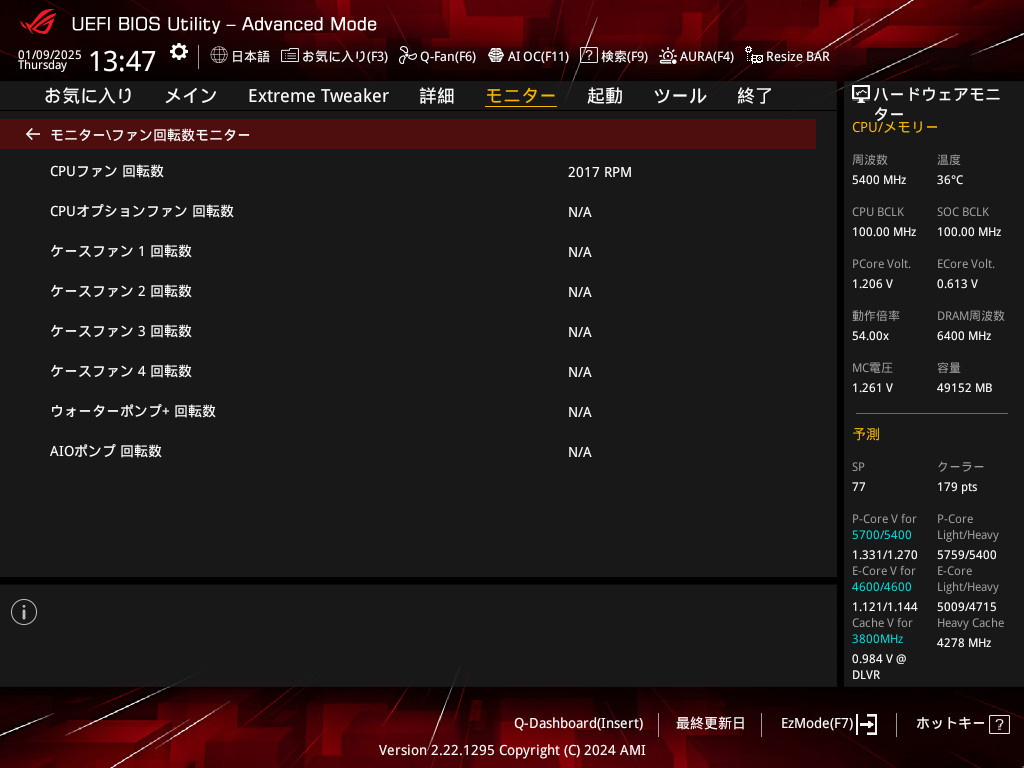Switch to EzMode(F7)
The image size is (1024, 768).
(828, 723)
